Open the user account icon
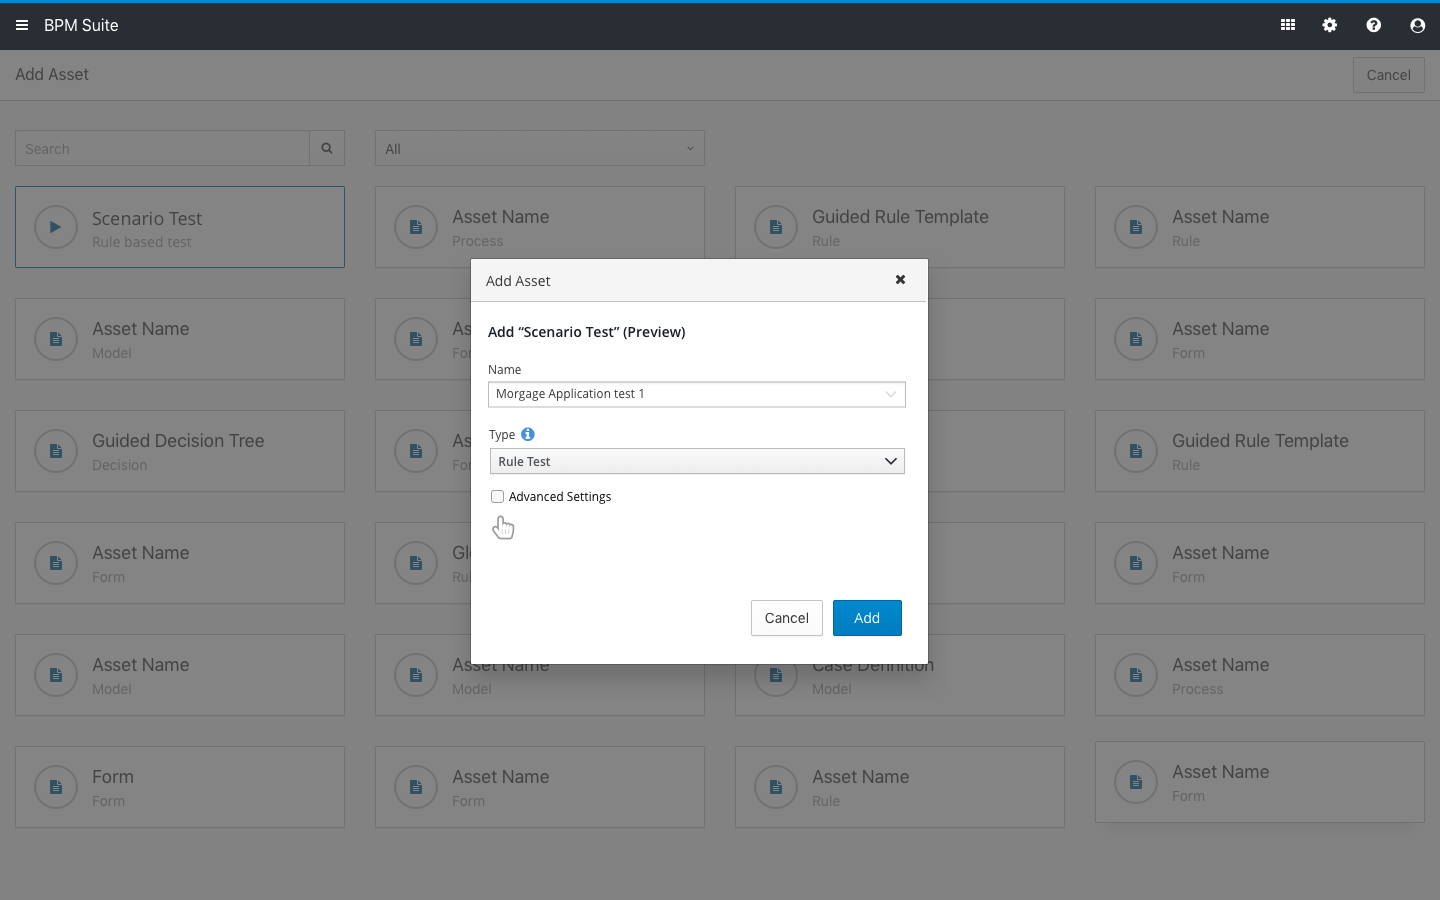 coord(1417,25)
